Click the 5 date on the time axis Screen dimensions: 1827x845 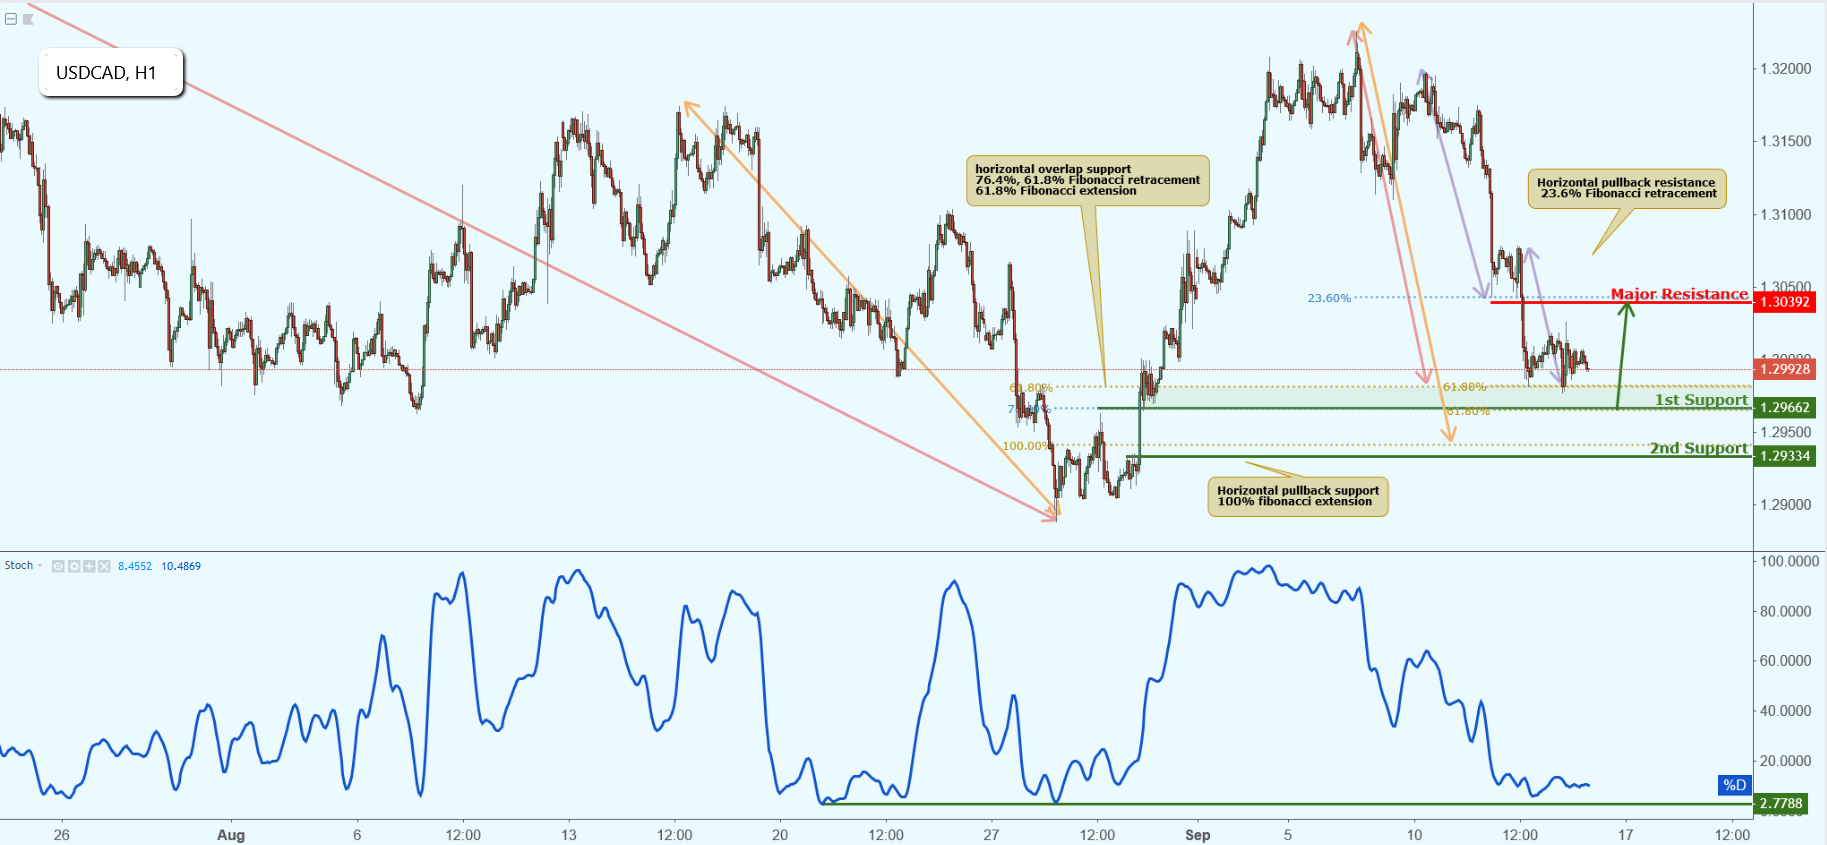(x=1288, y=835)
